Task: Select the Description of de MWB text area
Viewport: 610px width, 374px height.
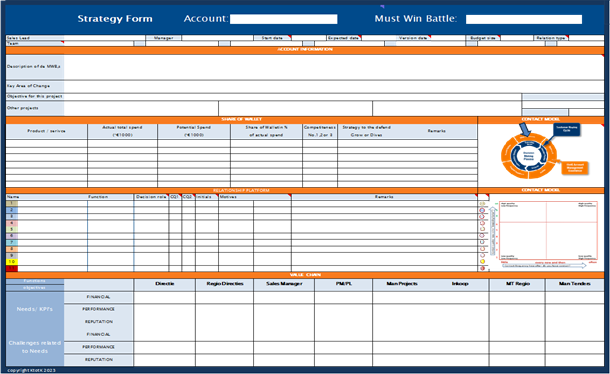Action: [334, 67]
